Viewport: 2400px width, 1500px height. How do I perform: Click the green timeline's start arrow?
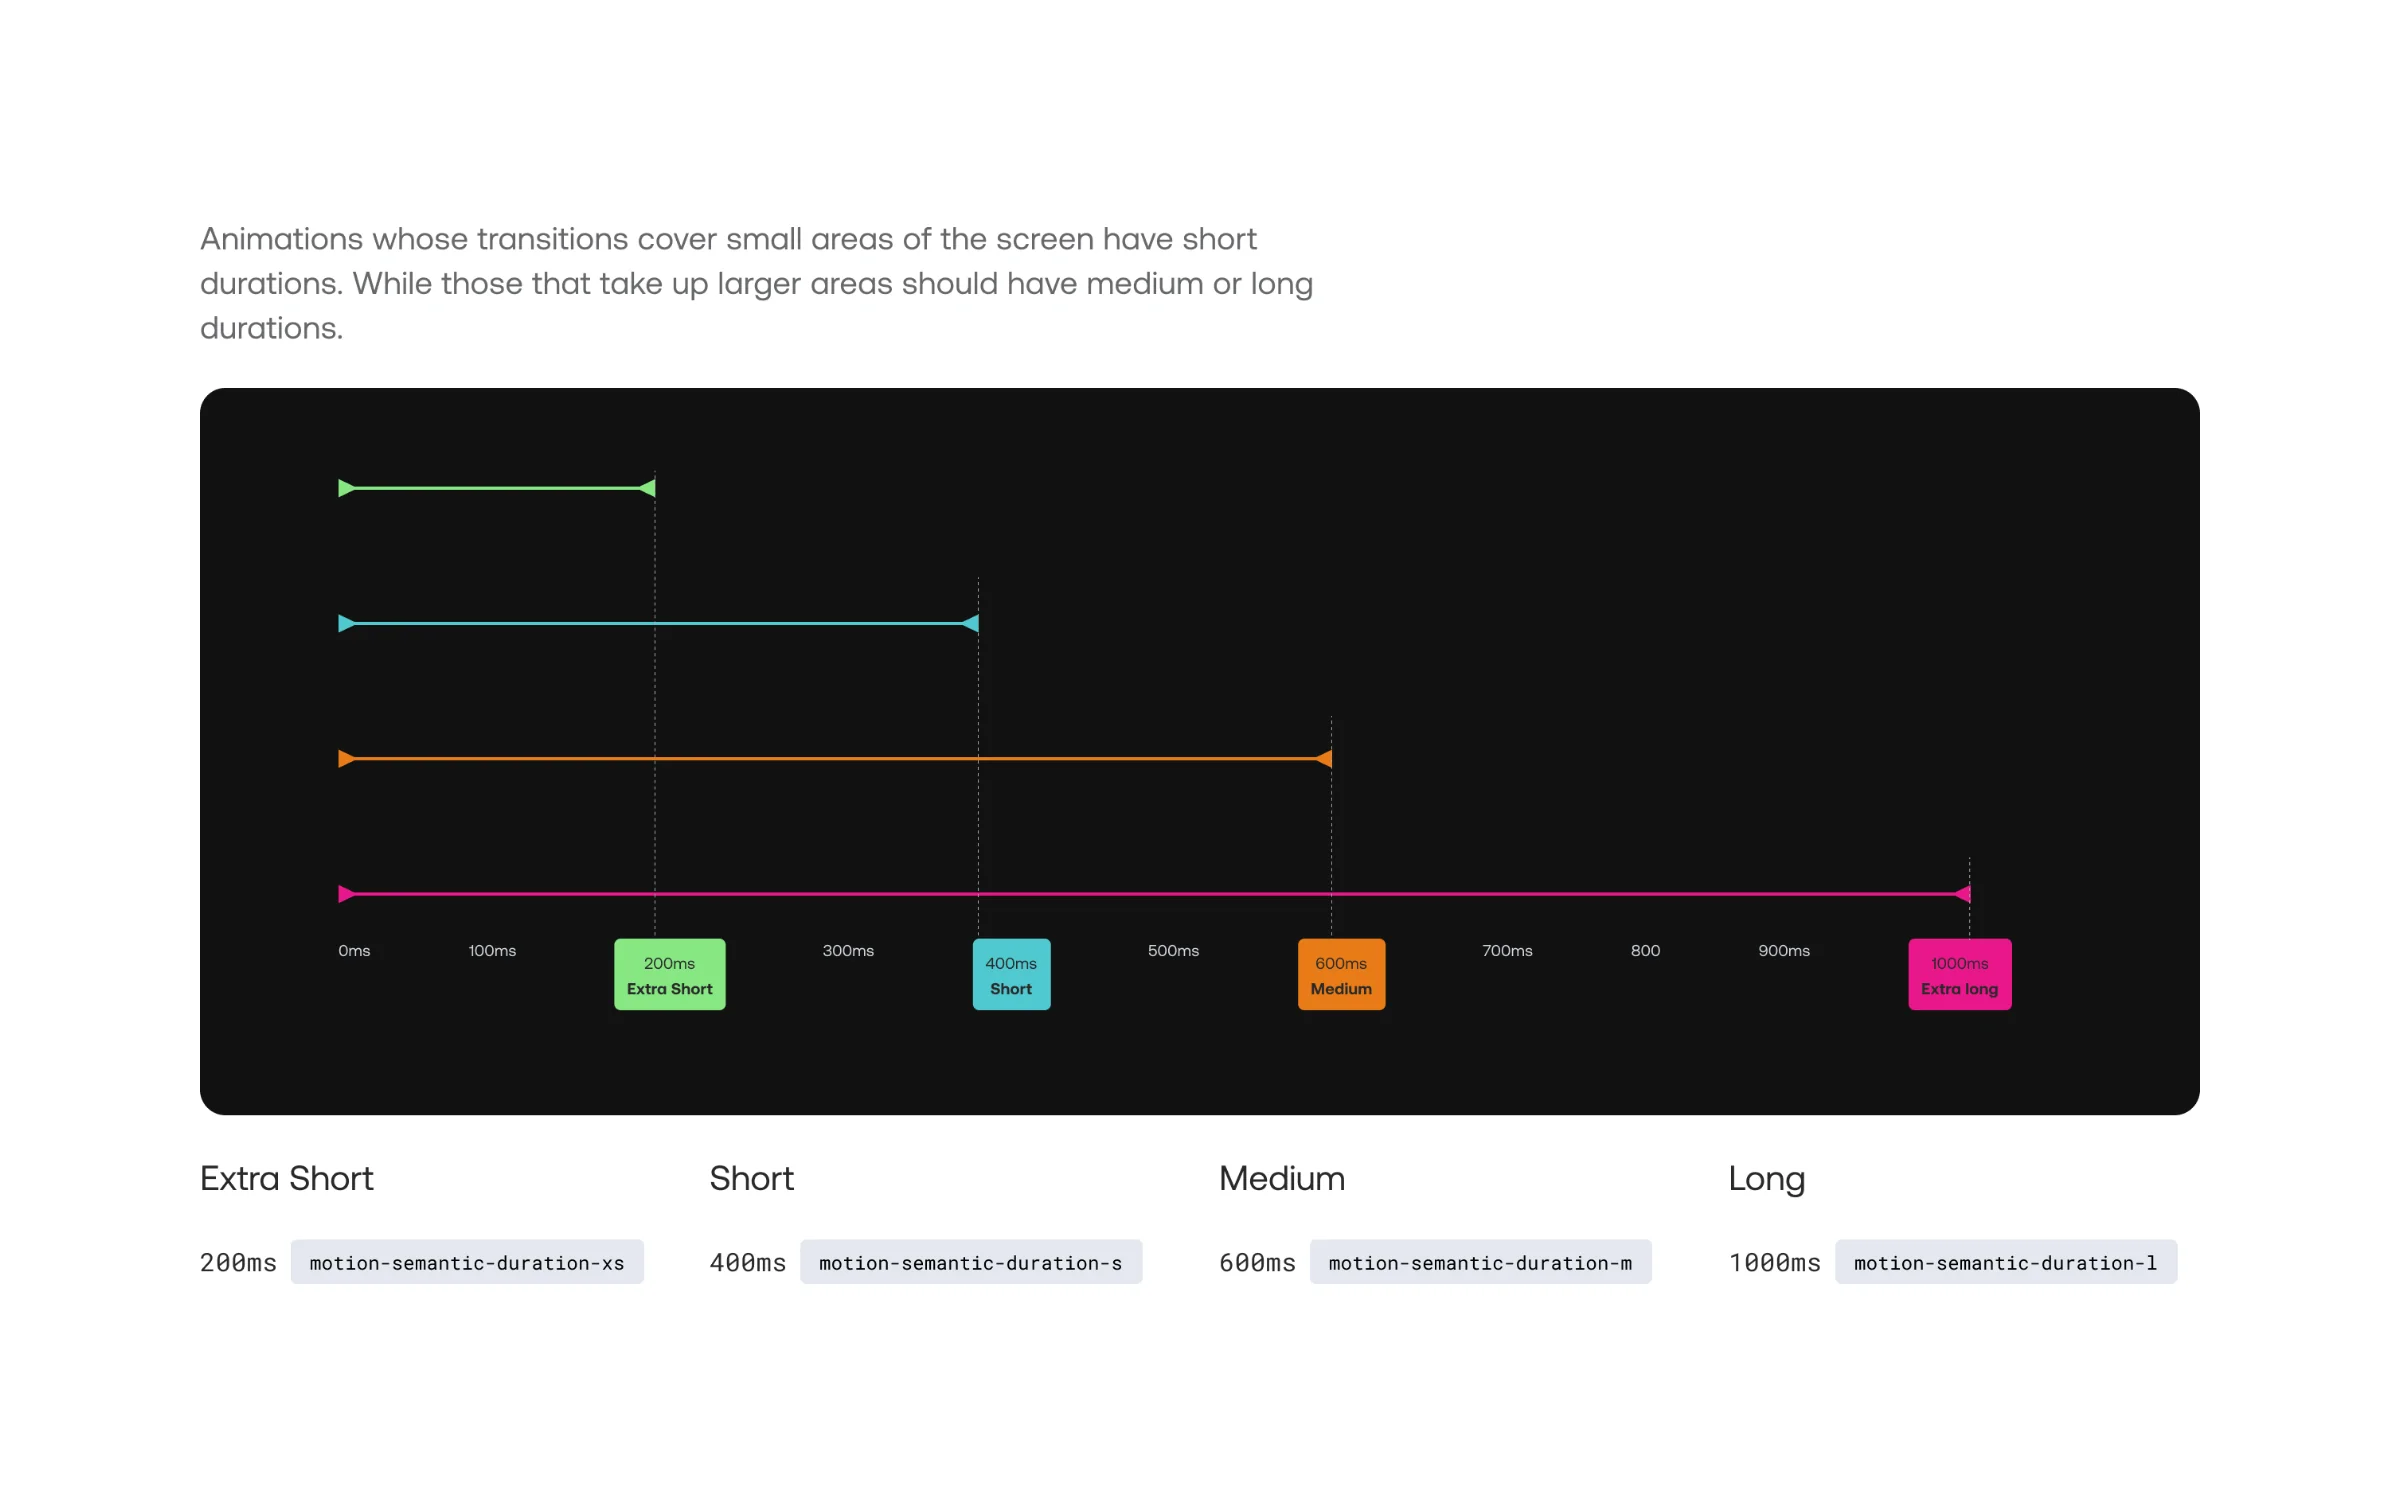pos(346,488)
